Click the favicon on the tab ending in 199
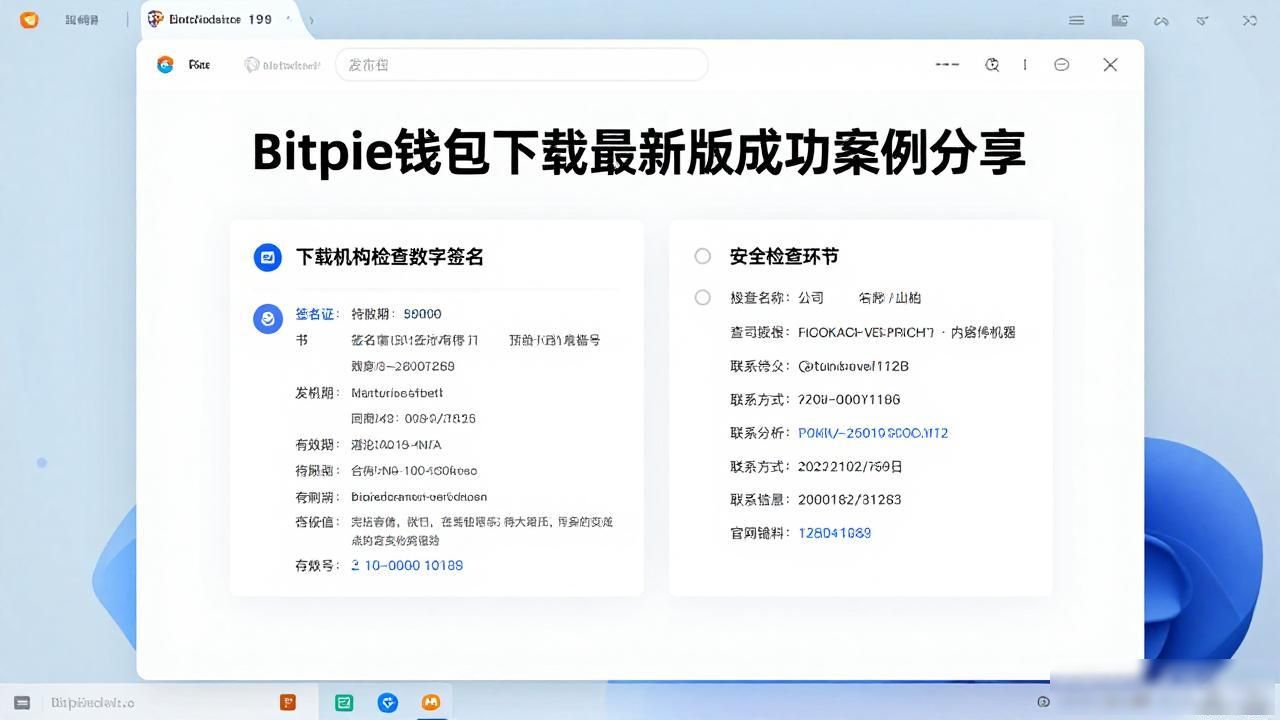The height and width of the screenshot is (720, 1280). (x=155, y=19)
